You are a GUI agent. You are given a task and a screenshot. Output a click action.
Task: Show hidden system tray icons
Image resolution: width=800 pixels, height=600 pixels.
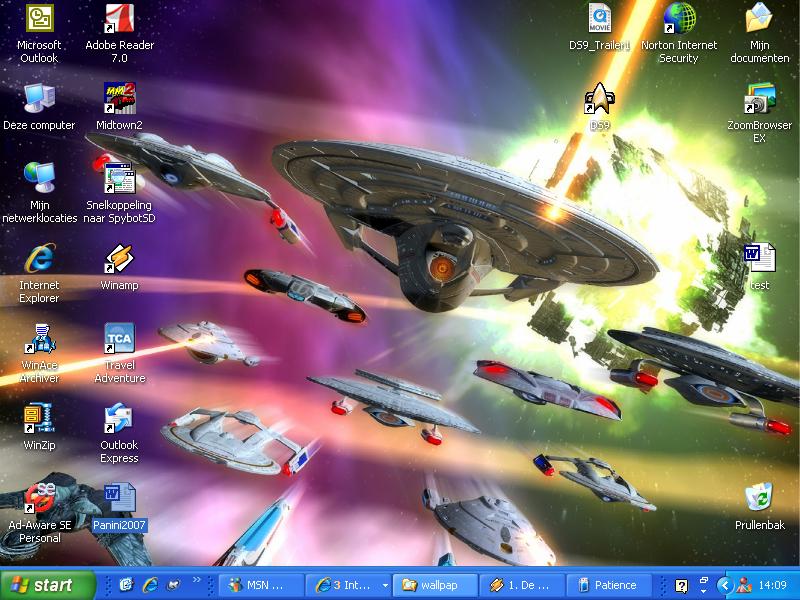[724, 585]
